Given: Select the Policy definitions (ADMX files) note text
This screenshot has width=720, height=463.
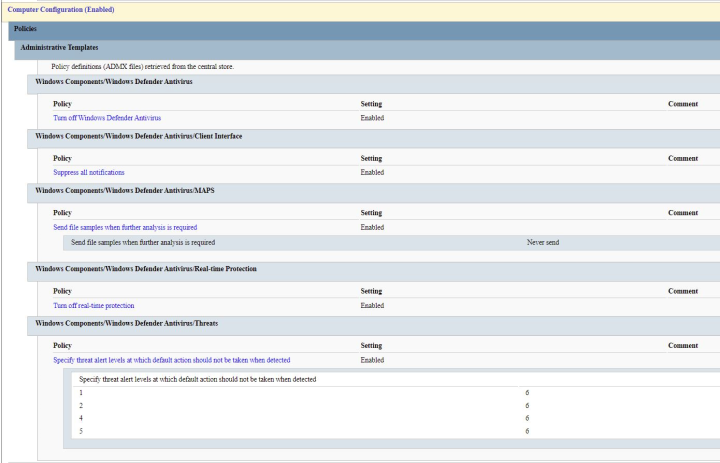Looking at the screenshot, I should 142,67.
